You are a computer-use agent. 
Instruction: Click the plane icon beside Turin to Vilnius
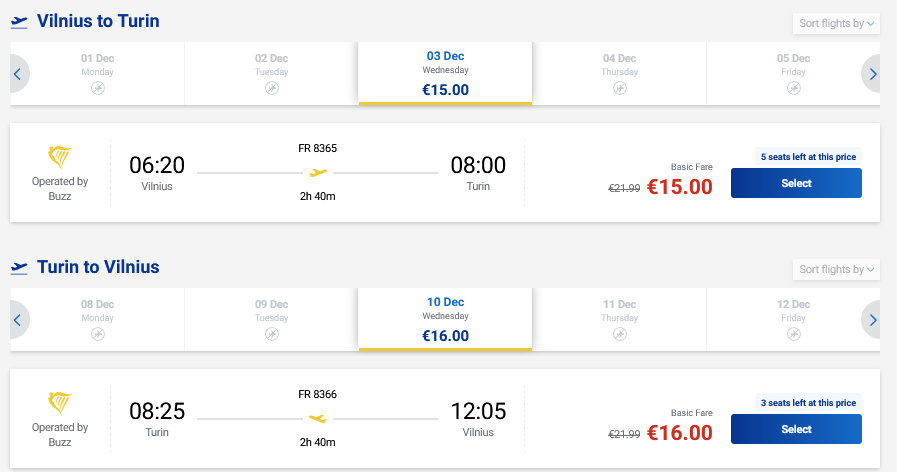19,268
